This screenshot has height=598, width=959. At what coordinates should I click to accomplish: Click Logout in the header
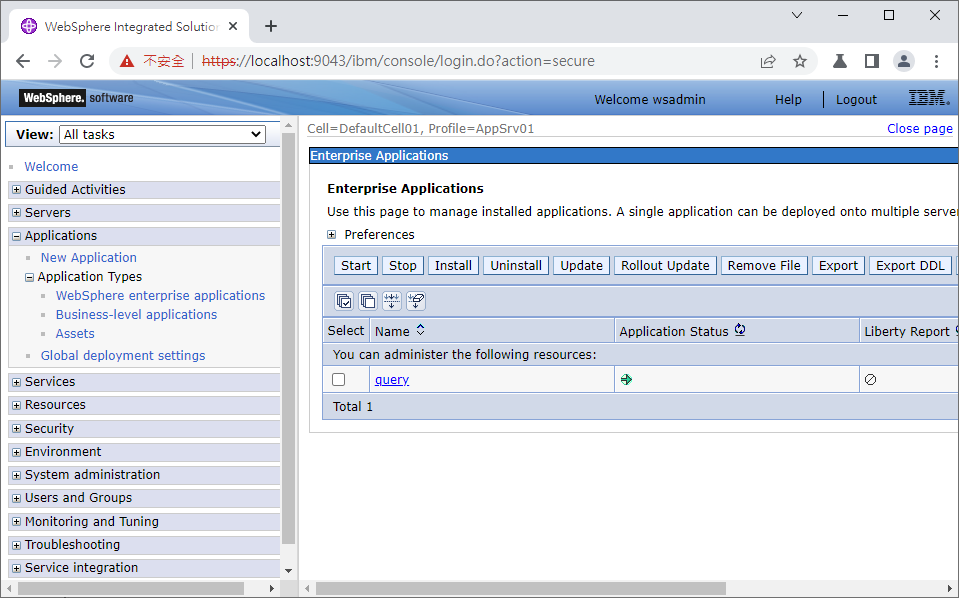click(856, 99)
